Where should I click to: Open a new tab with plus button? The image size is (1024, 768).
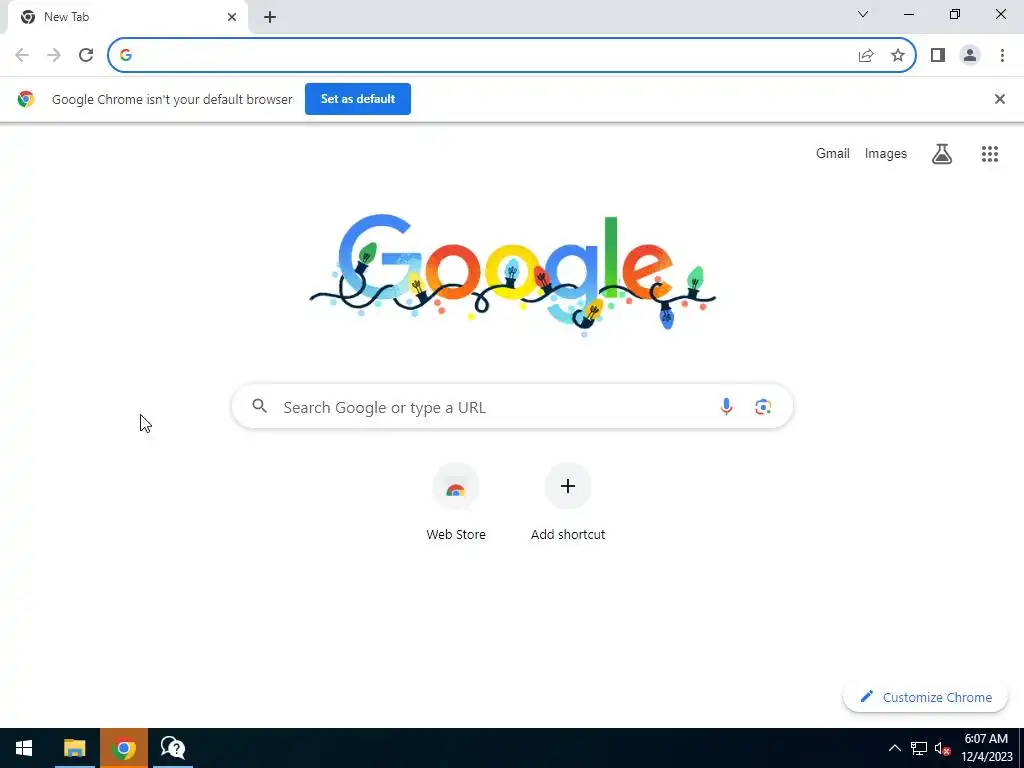(270, 17)
